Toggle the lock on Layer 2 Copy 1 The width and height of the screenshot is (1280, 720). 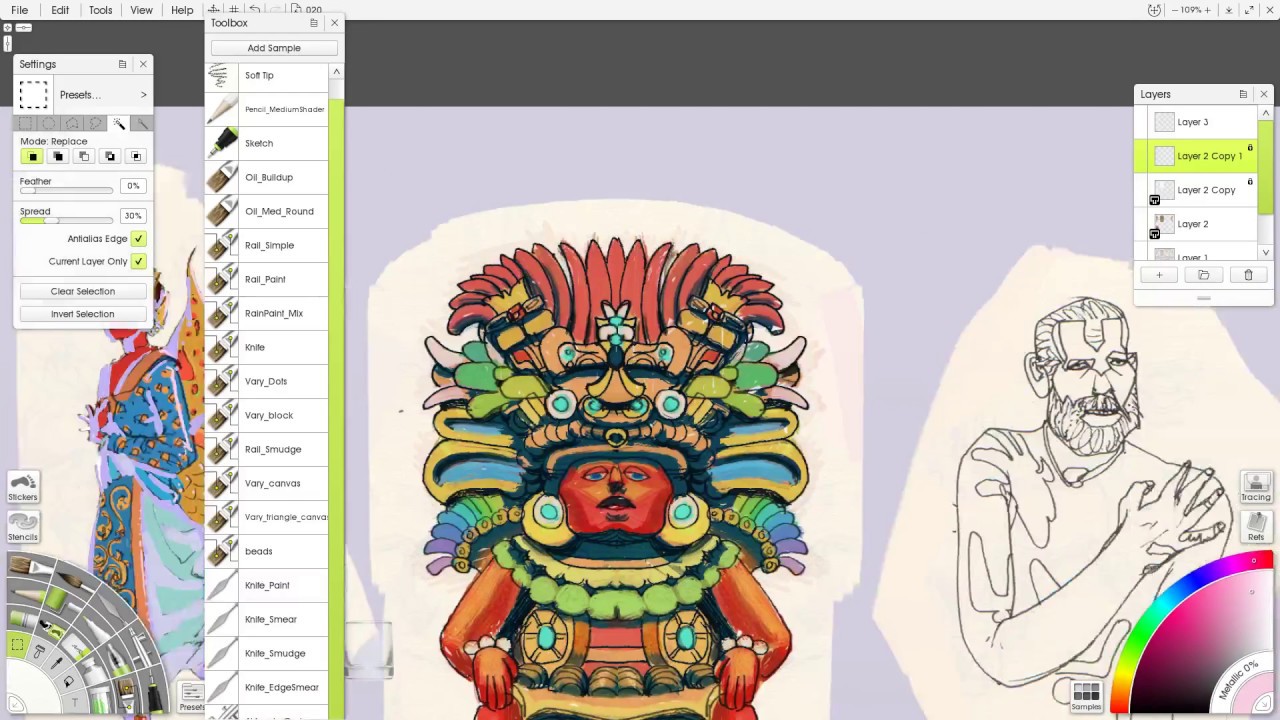[x=1250, y=148]
